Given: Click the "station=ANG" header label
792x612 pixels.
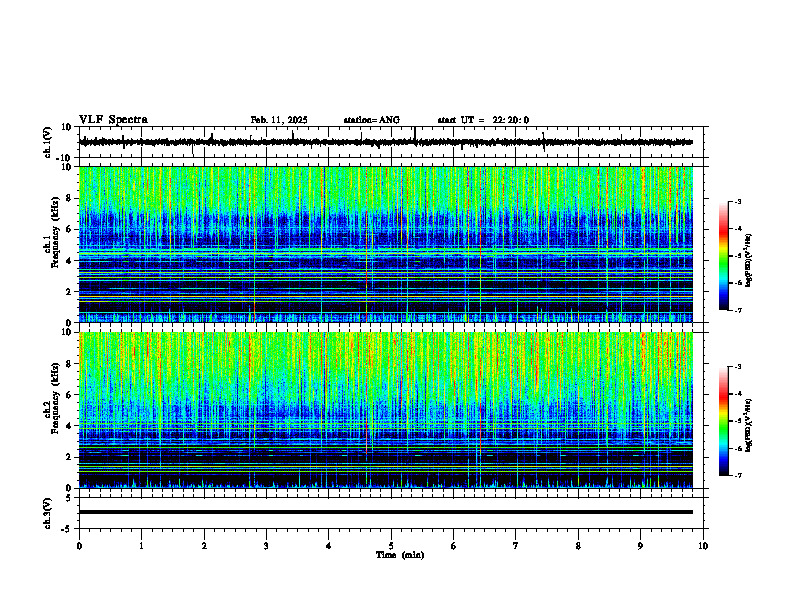Looking at the screenshot, I should [x=372, y=120].
